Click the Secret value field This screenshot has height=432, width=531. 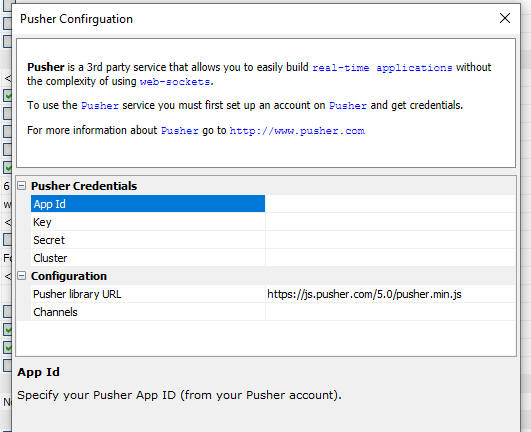(391, 240)
